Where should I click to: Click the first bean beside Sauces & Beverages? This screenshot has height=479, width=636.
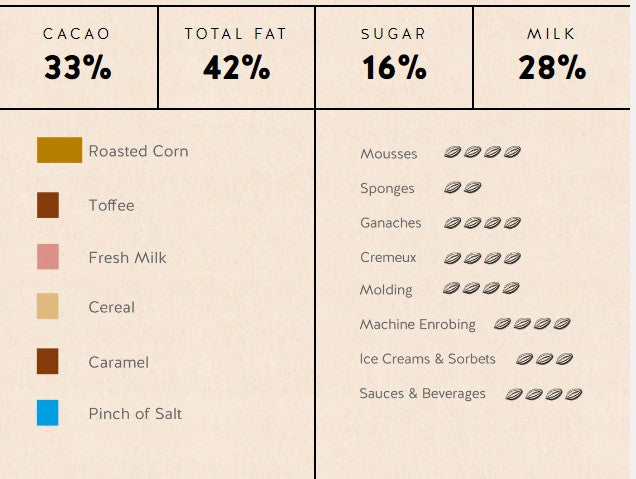[x=514, y=394]
